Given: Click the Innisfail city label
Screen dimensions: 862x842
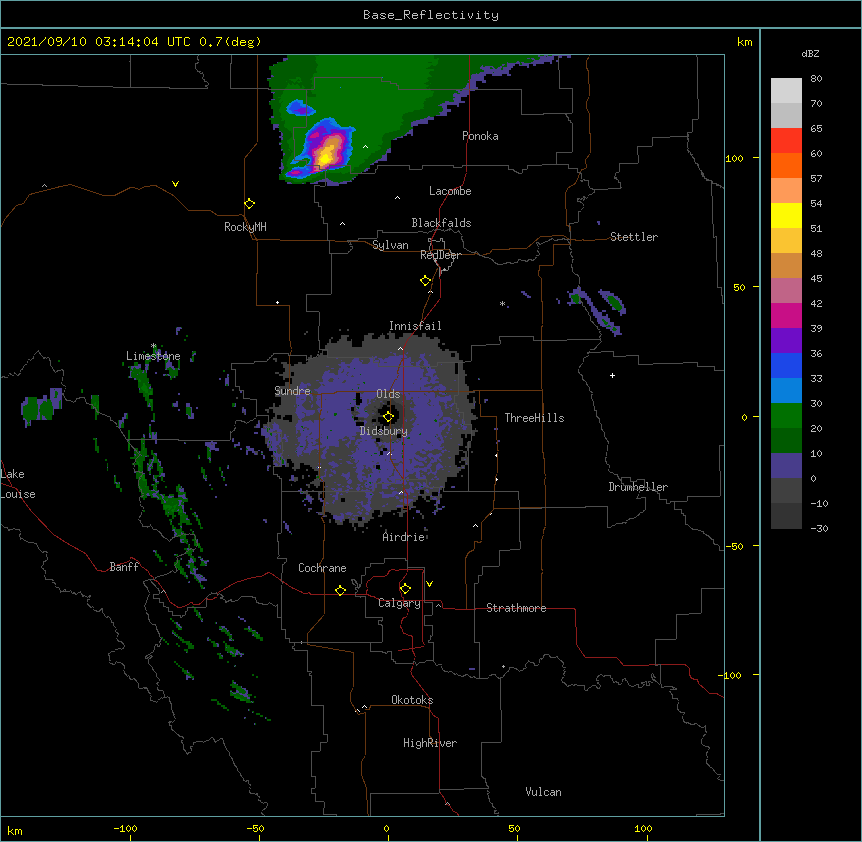Looking at the screenshot, I should [x=415, y=326].
